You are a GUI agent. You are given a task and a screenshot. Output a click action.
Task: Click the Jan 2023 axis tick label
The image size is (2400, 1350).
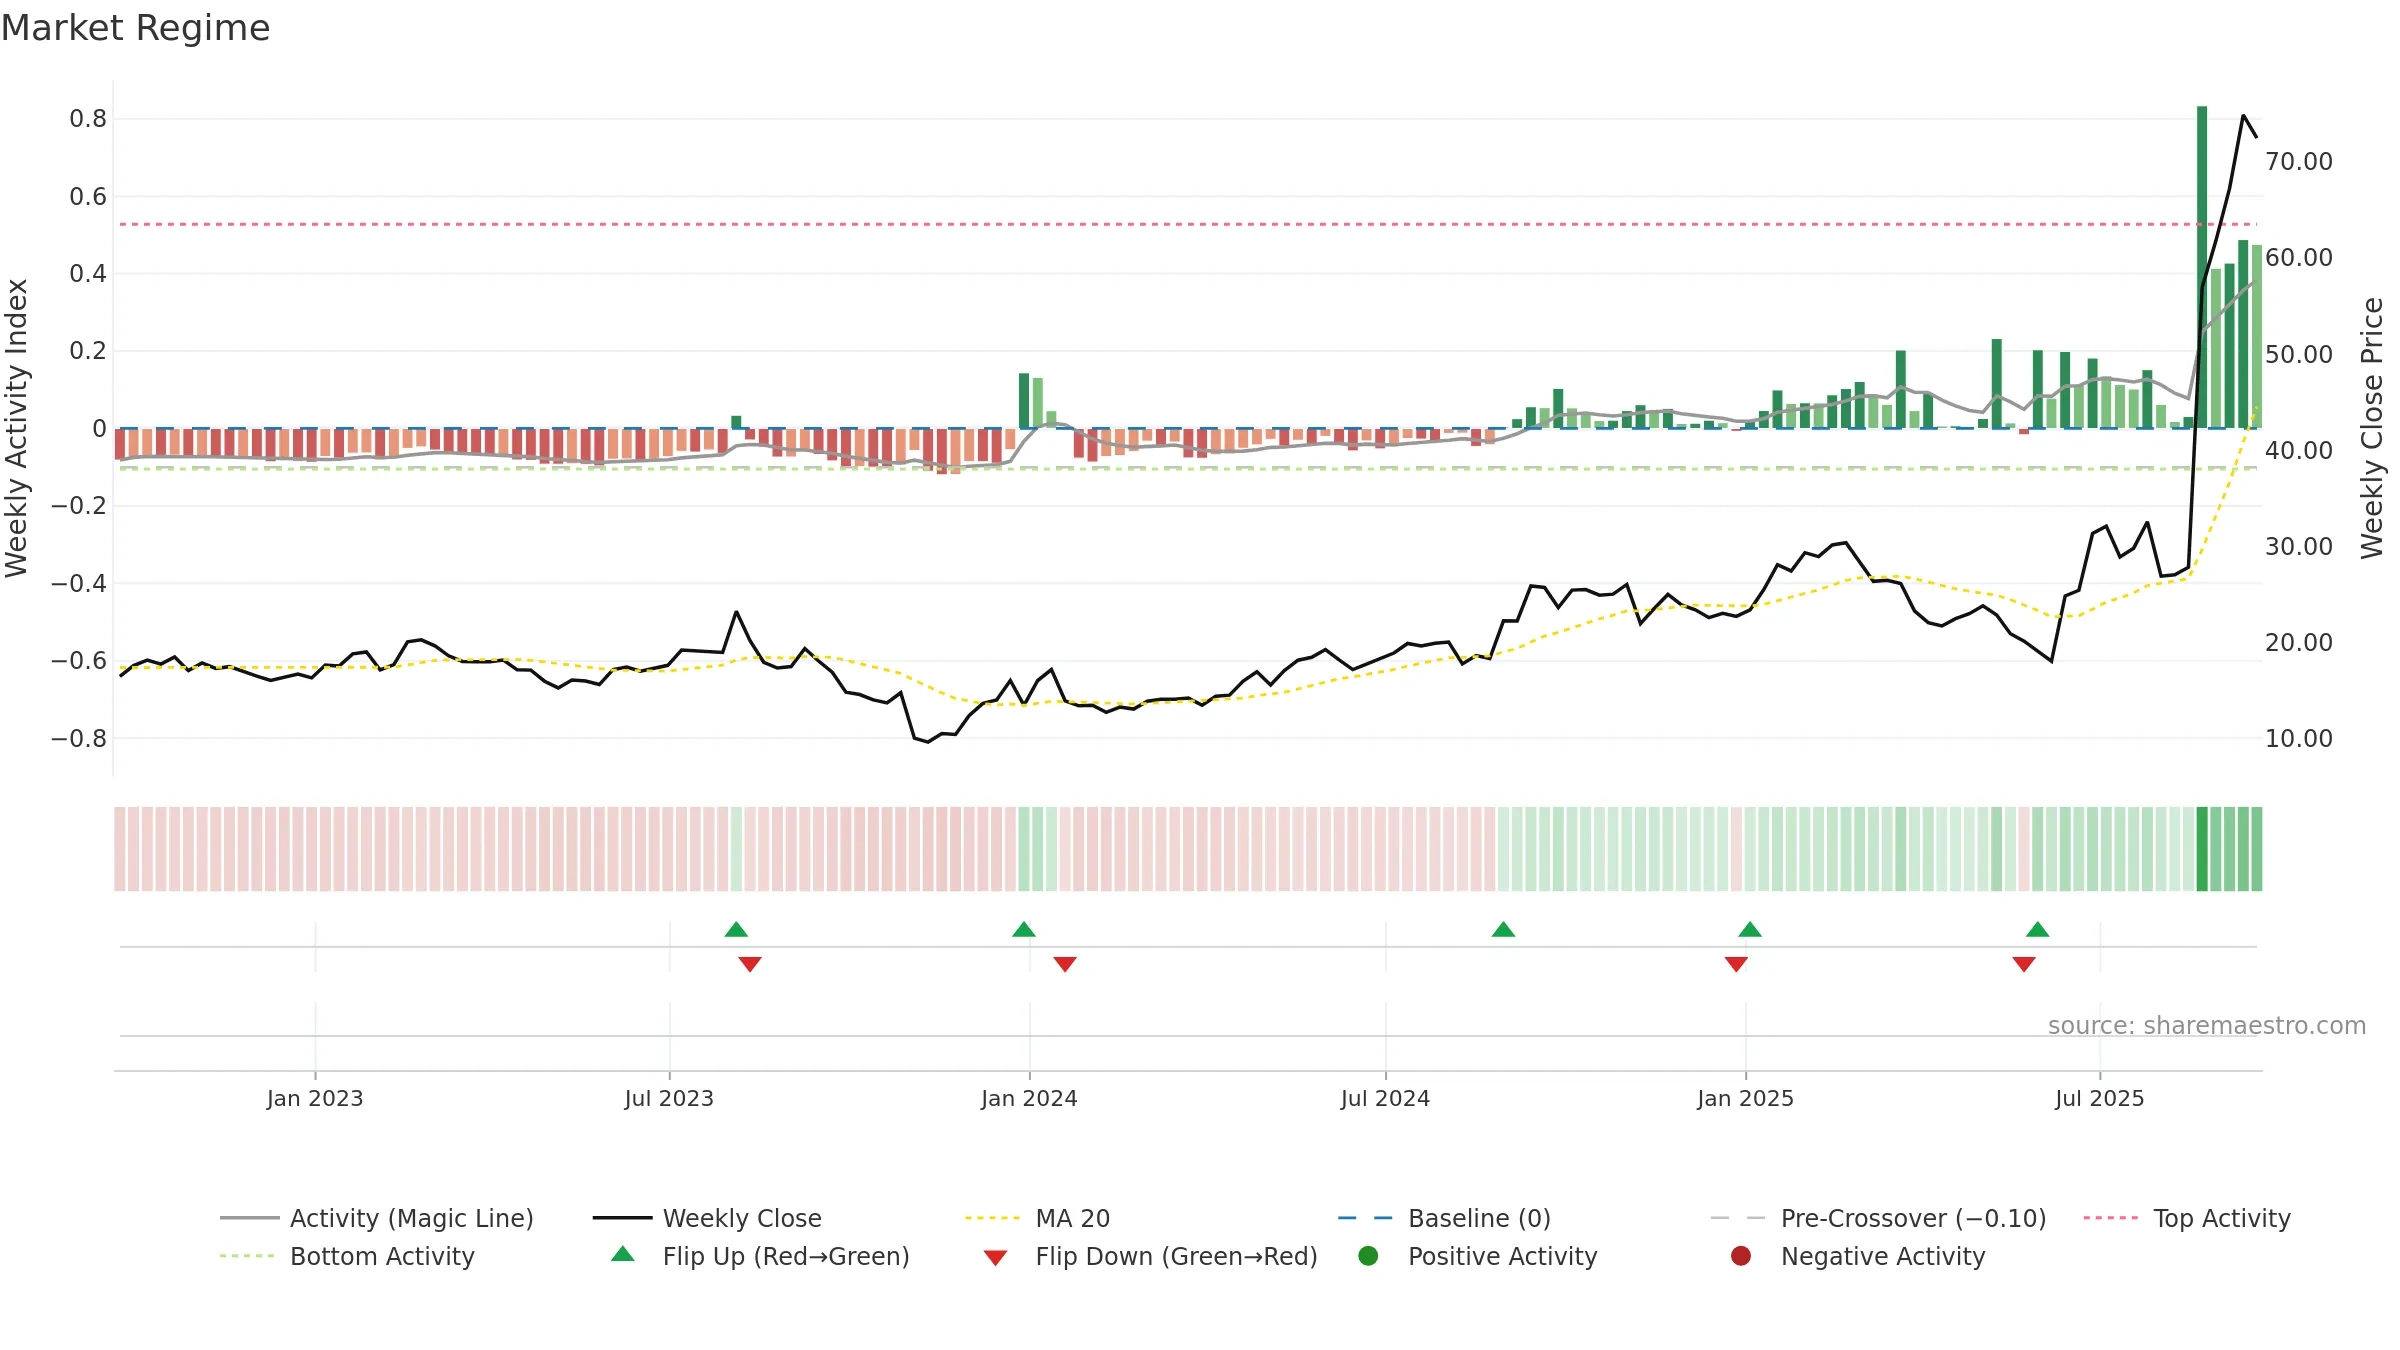pos(315,1098)
